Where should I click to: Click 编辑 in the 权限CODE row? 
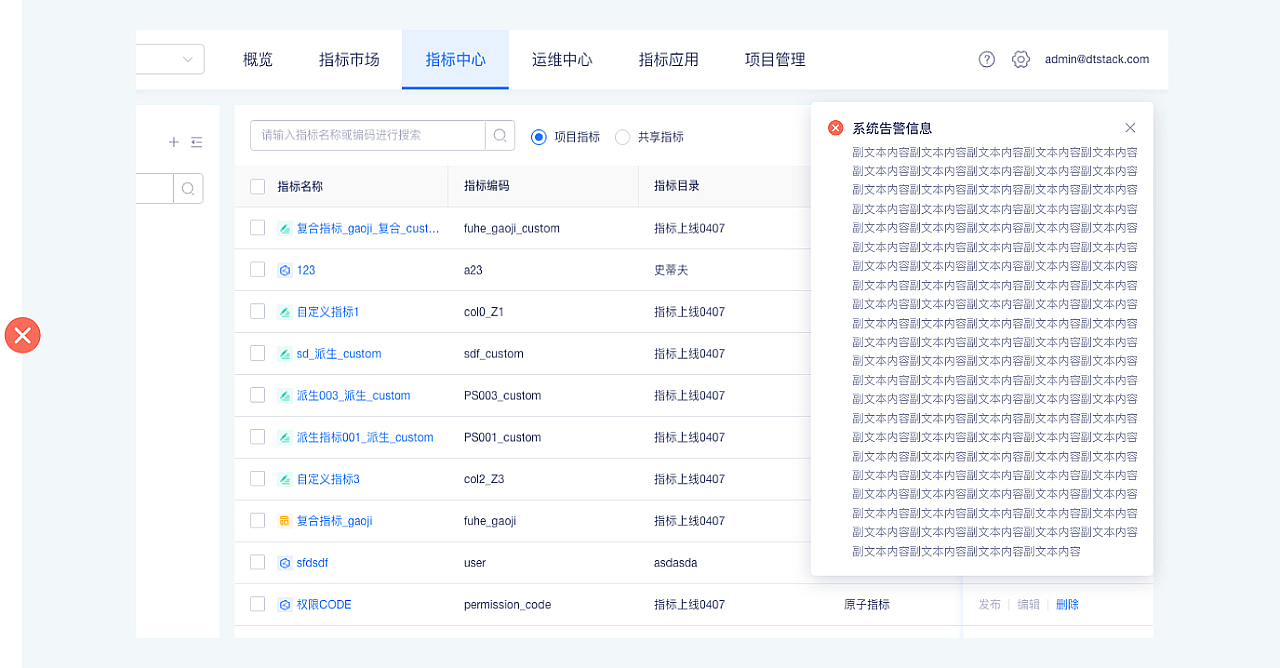tap(1029, 605)
